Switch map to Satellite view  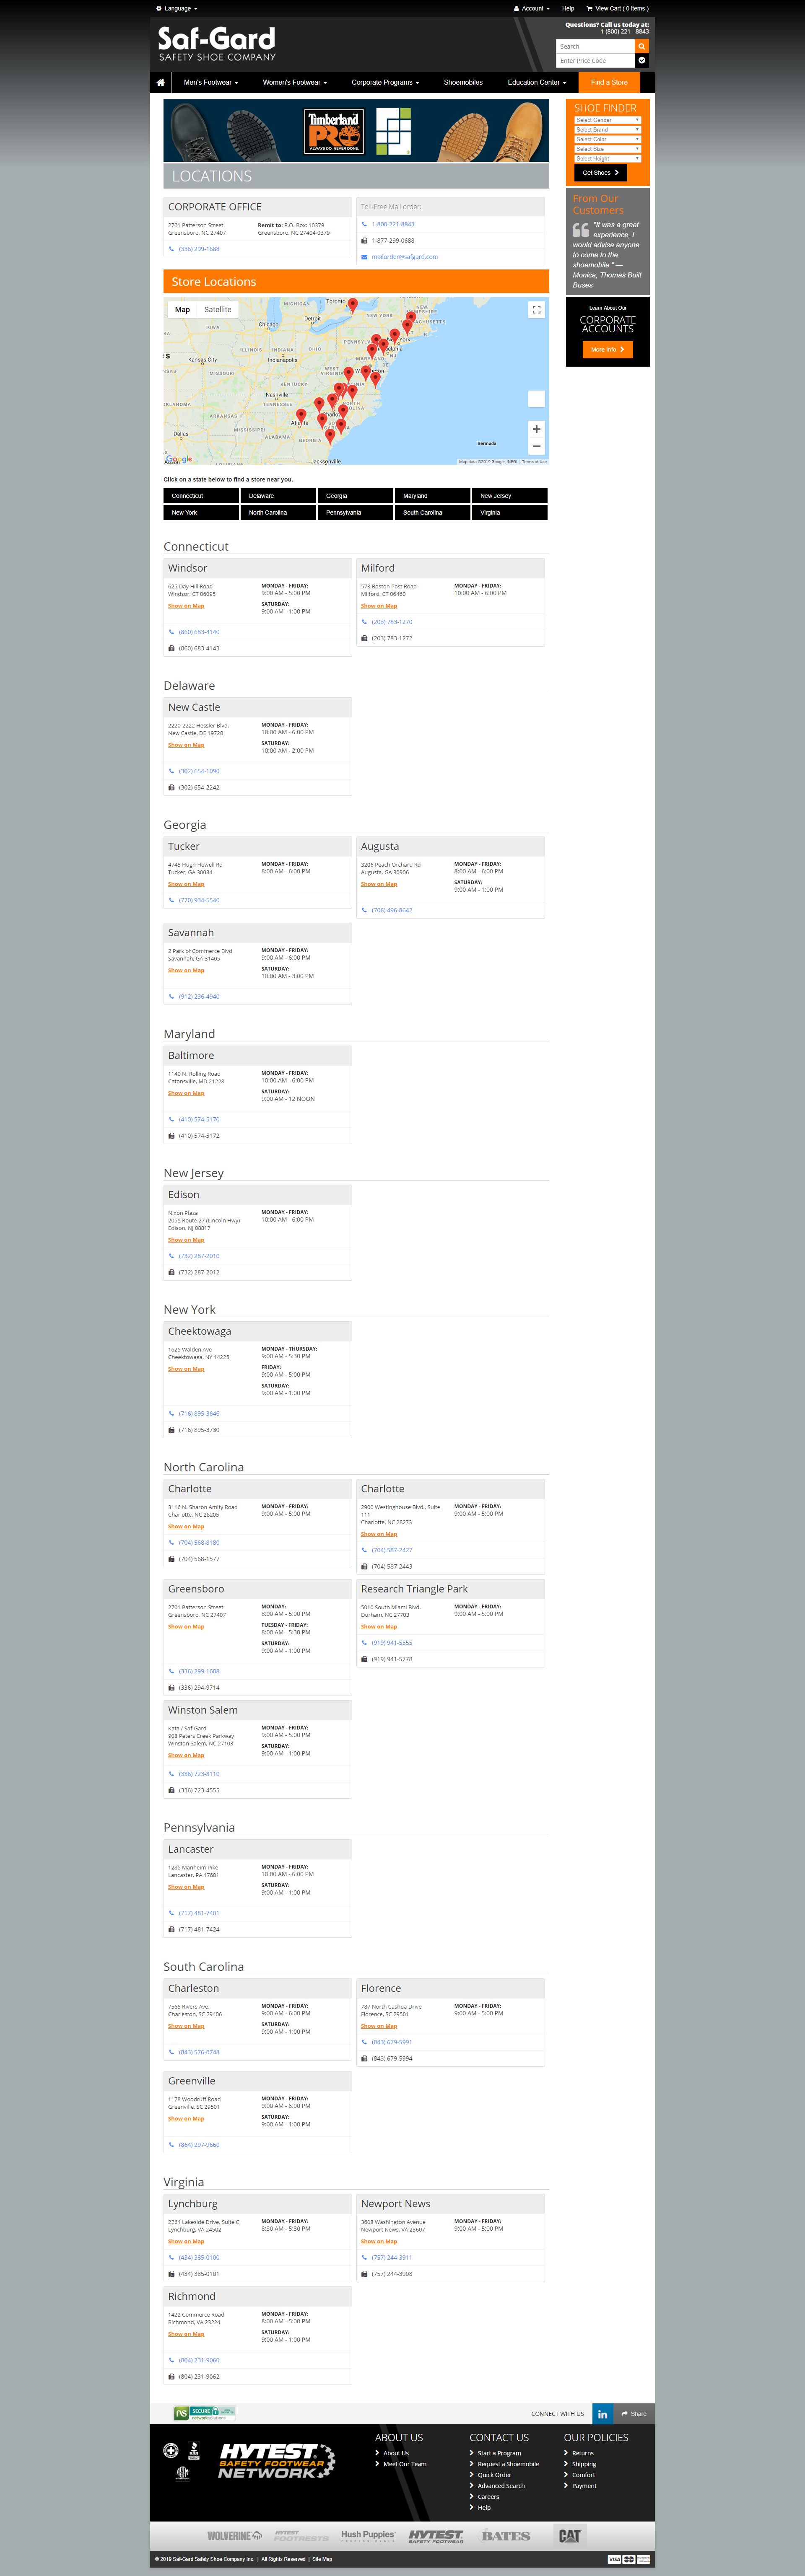point(218,310)
